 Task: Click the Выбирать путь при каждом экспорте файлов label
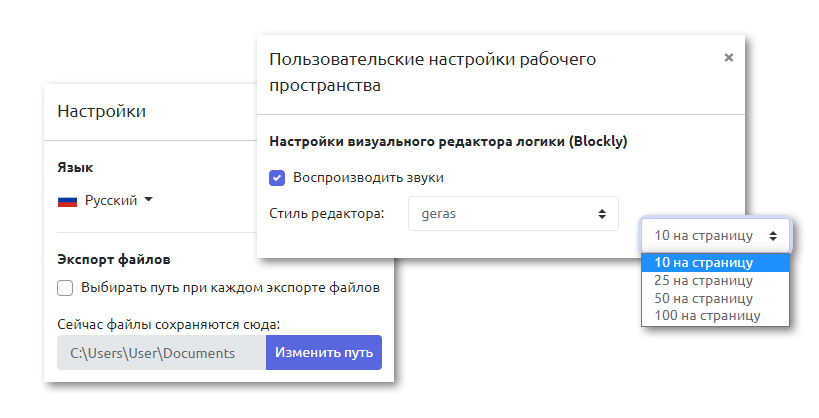point(231,288)
